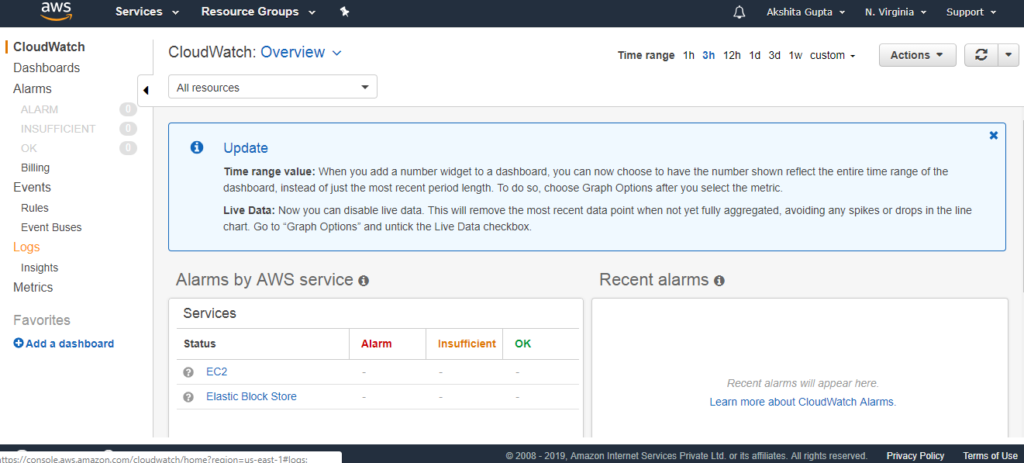Viewport: 1024px width, 463px height.
Task: Collapse the sidebar with the arrow
Action: (145, 90)
